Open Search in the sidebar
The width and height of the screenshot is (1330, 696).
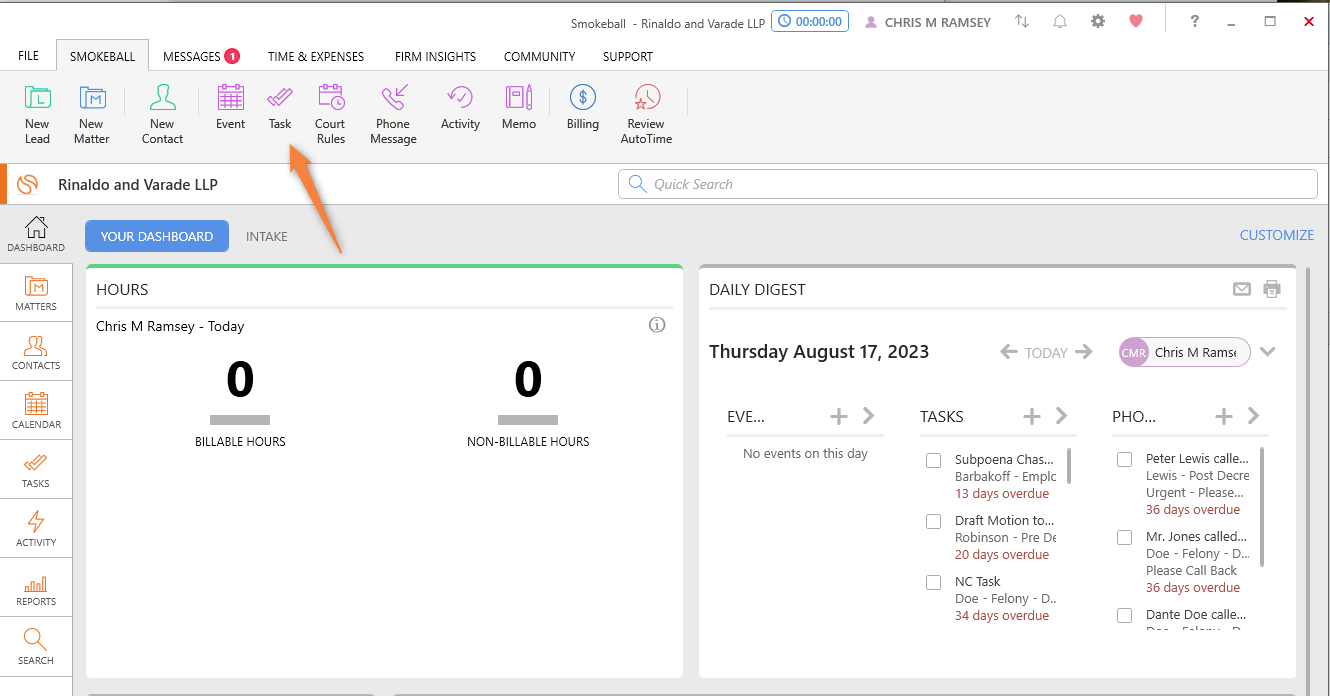tap(36, 647)
